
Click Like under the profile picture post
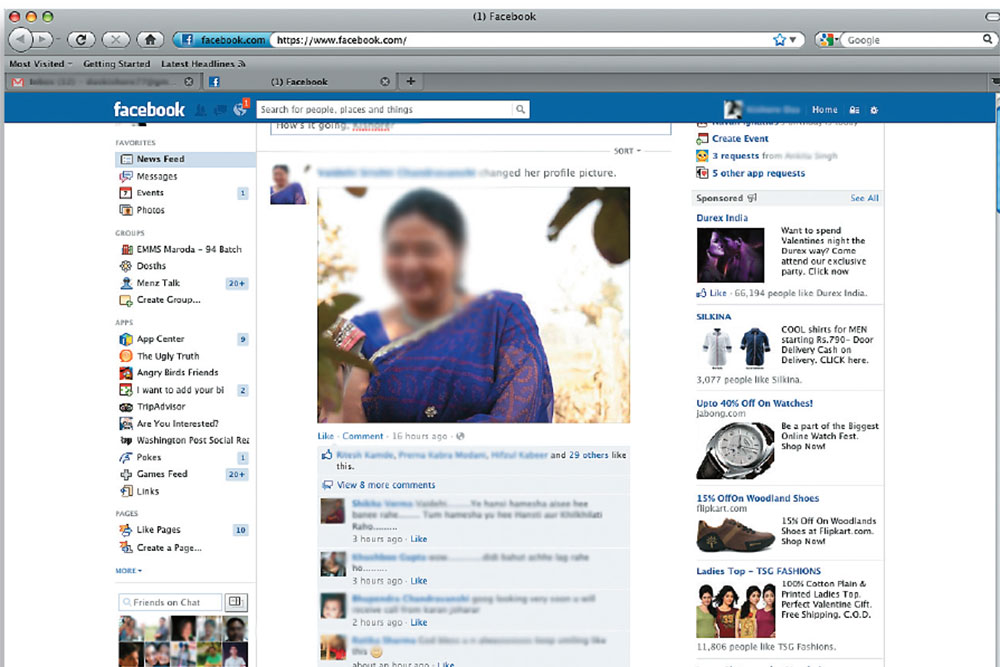point(325,436)
